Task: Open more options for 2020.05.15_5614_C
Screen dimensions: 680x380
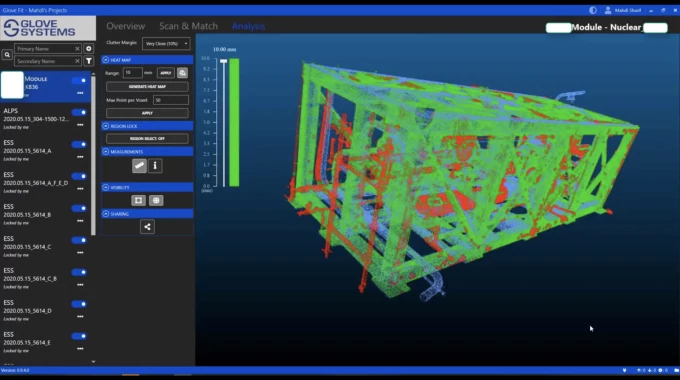Action: (80, 252)
